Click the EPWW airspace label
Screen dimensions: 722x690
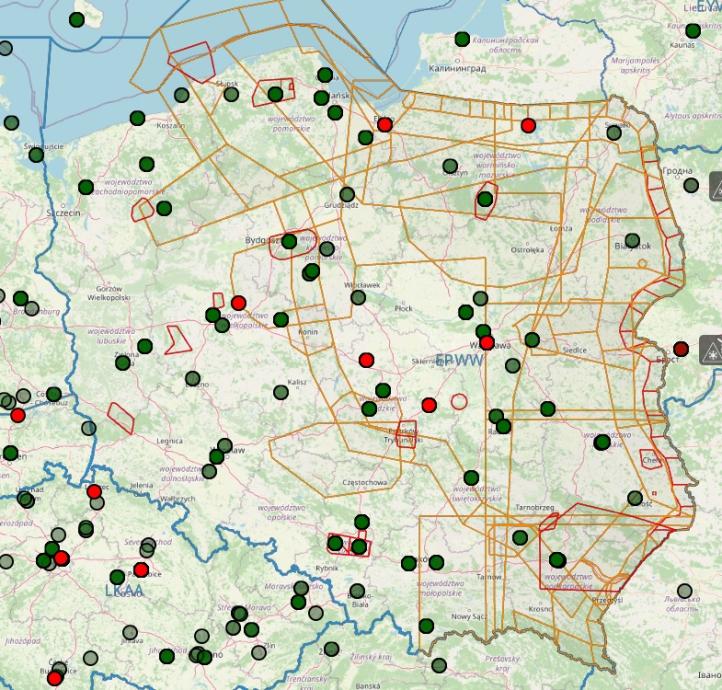(460, 360)
